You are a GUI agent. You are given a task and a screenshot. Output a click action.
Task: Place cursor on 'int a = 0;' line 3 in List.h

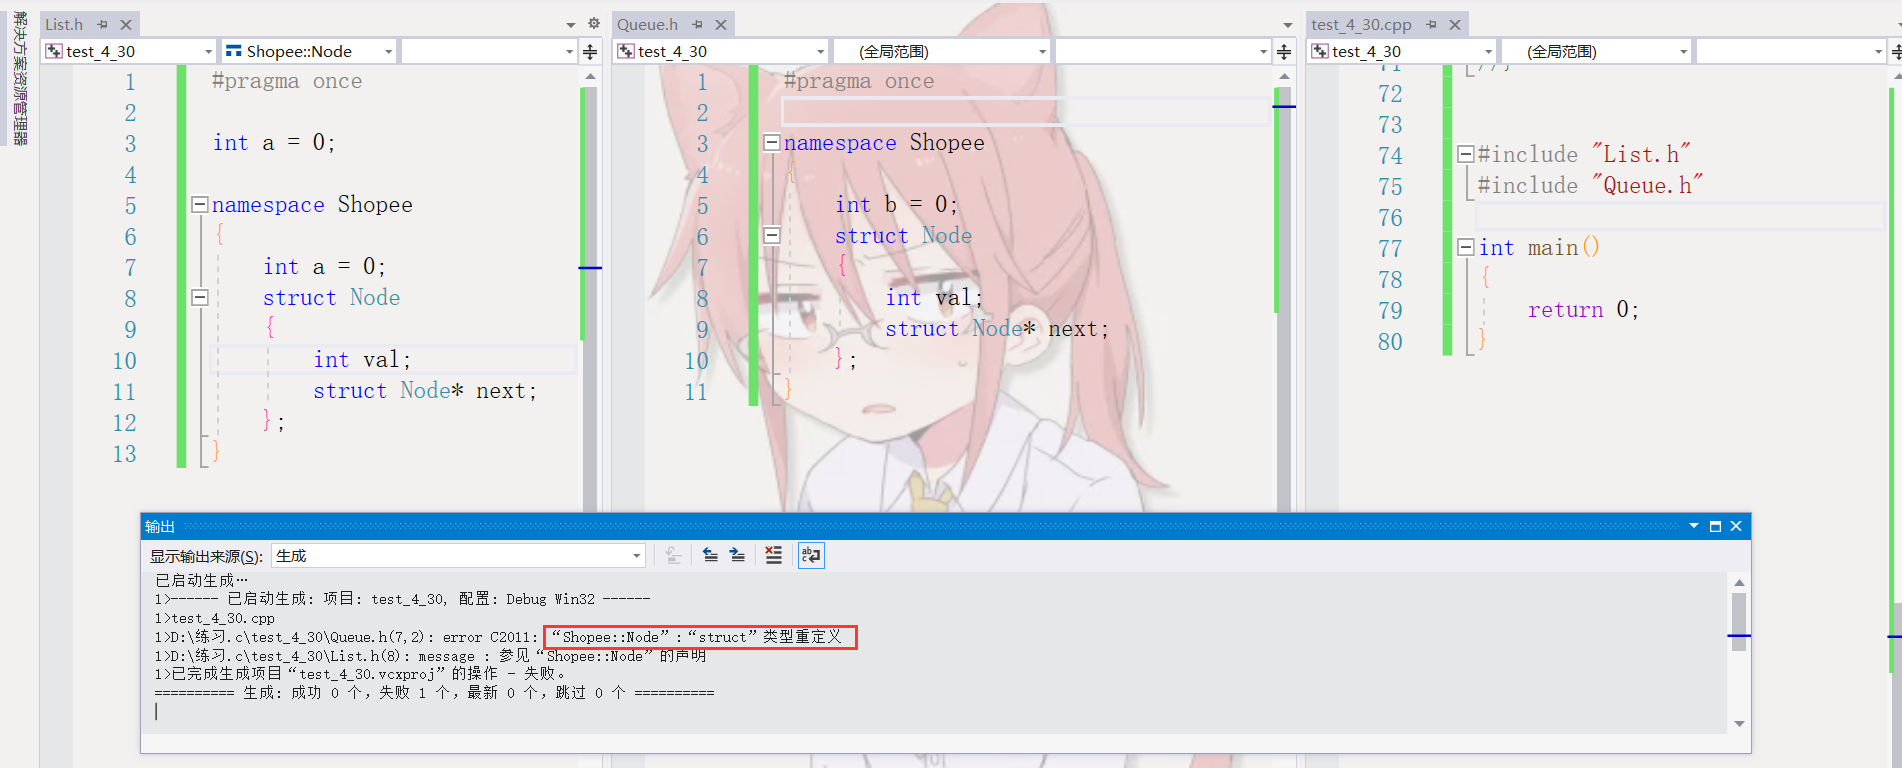tap(274, 143)
